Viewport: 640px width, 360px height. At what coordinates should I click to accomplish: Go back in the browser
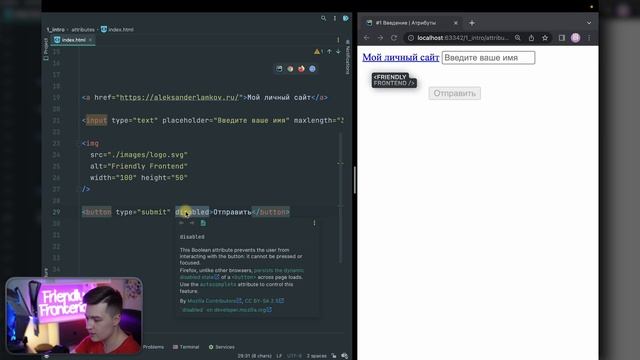pos(367,38)
